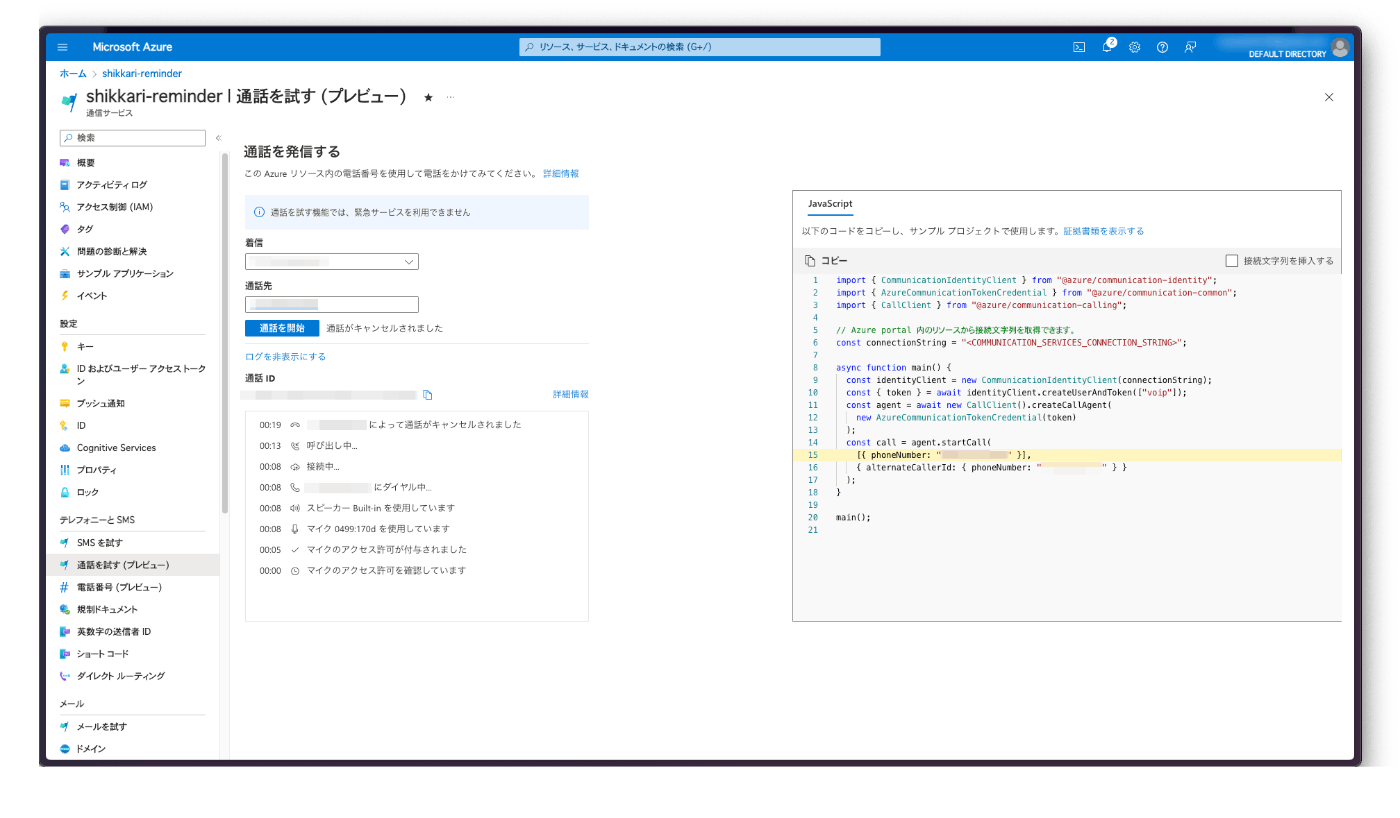Click the プロパティ icon

(x=65, y=470)
